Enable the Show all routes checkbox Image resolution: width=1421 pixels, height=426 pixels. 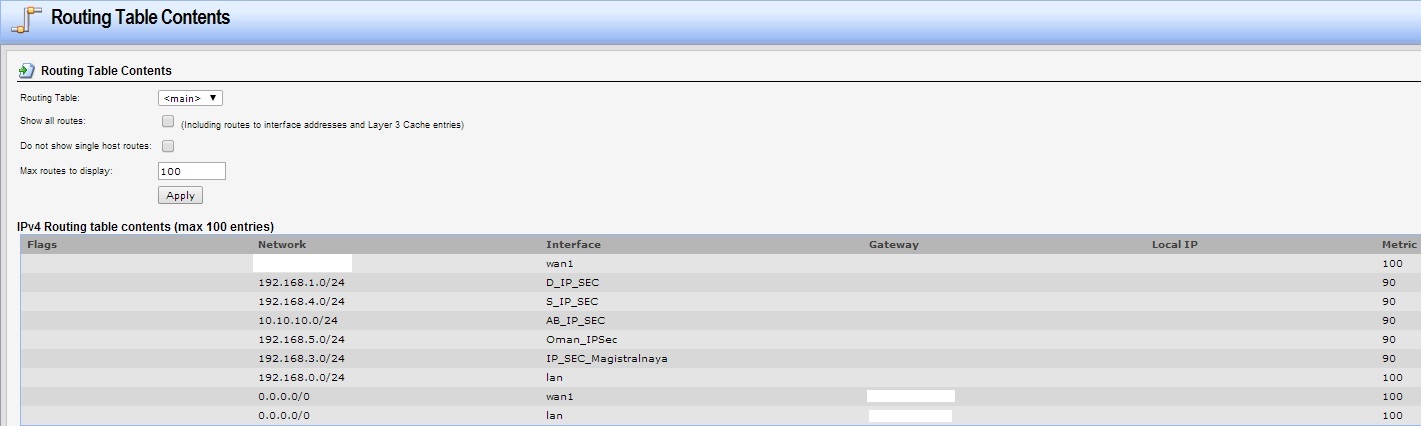click(x=168, y=121)
